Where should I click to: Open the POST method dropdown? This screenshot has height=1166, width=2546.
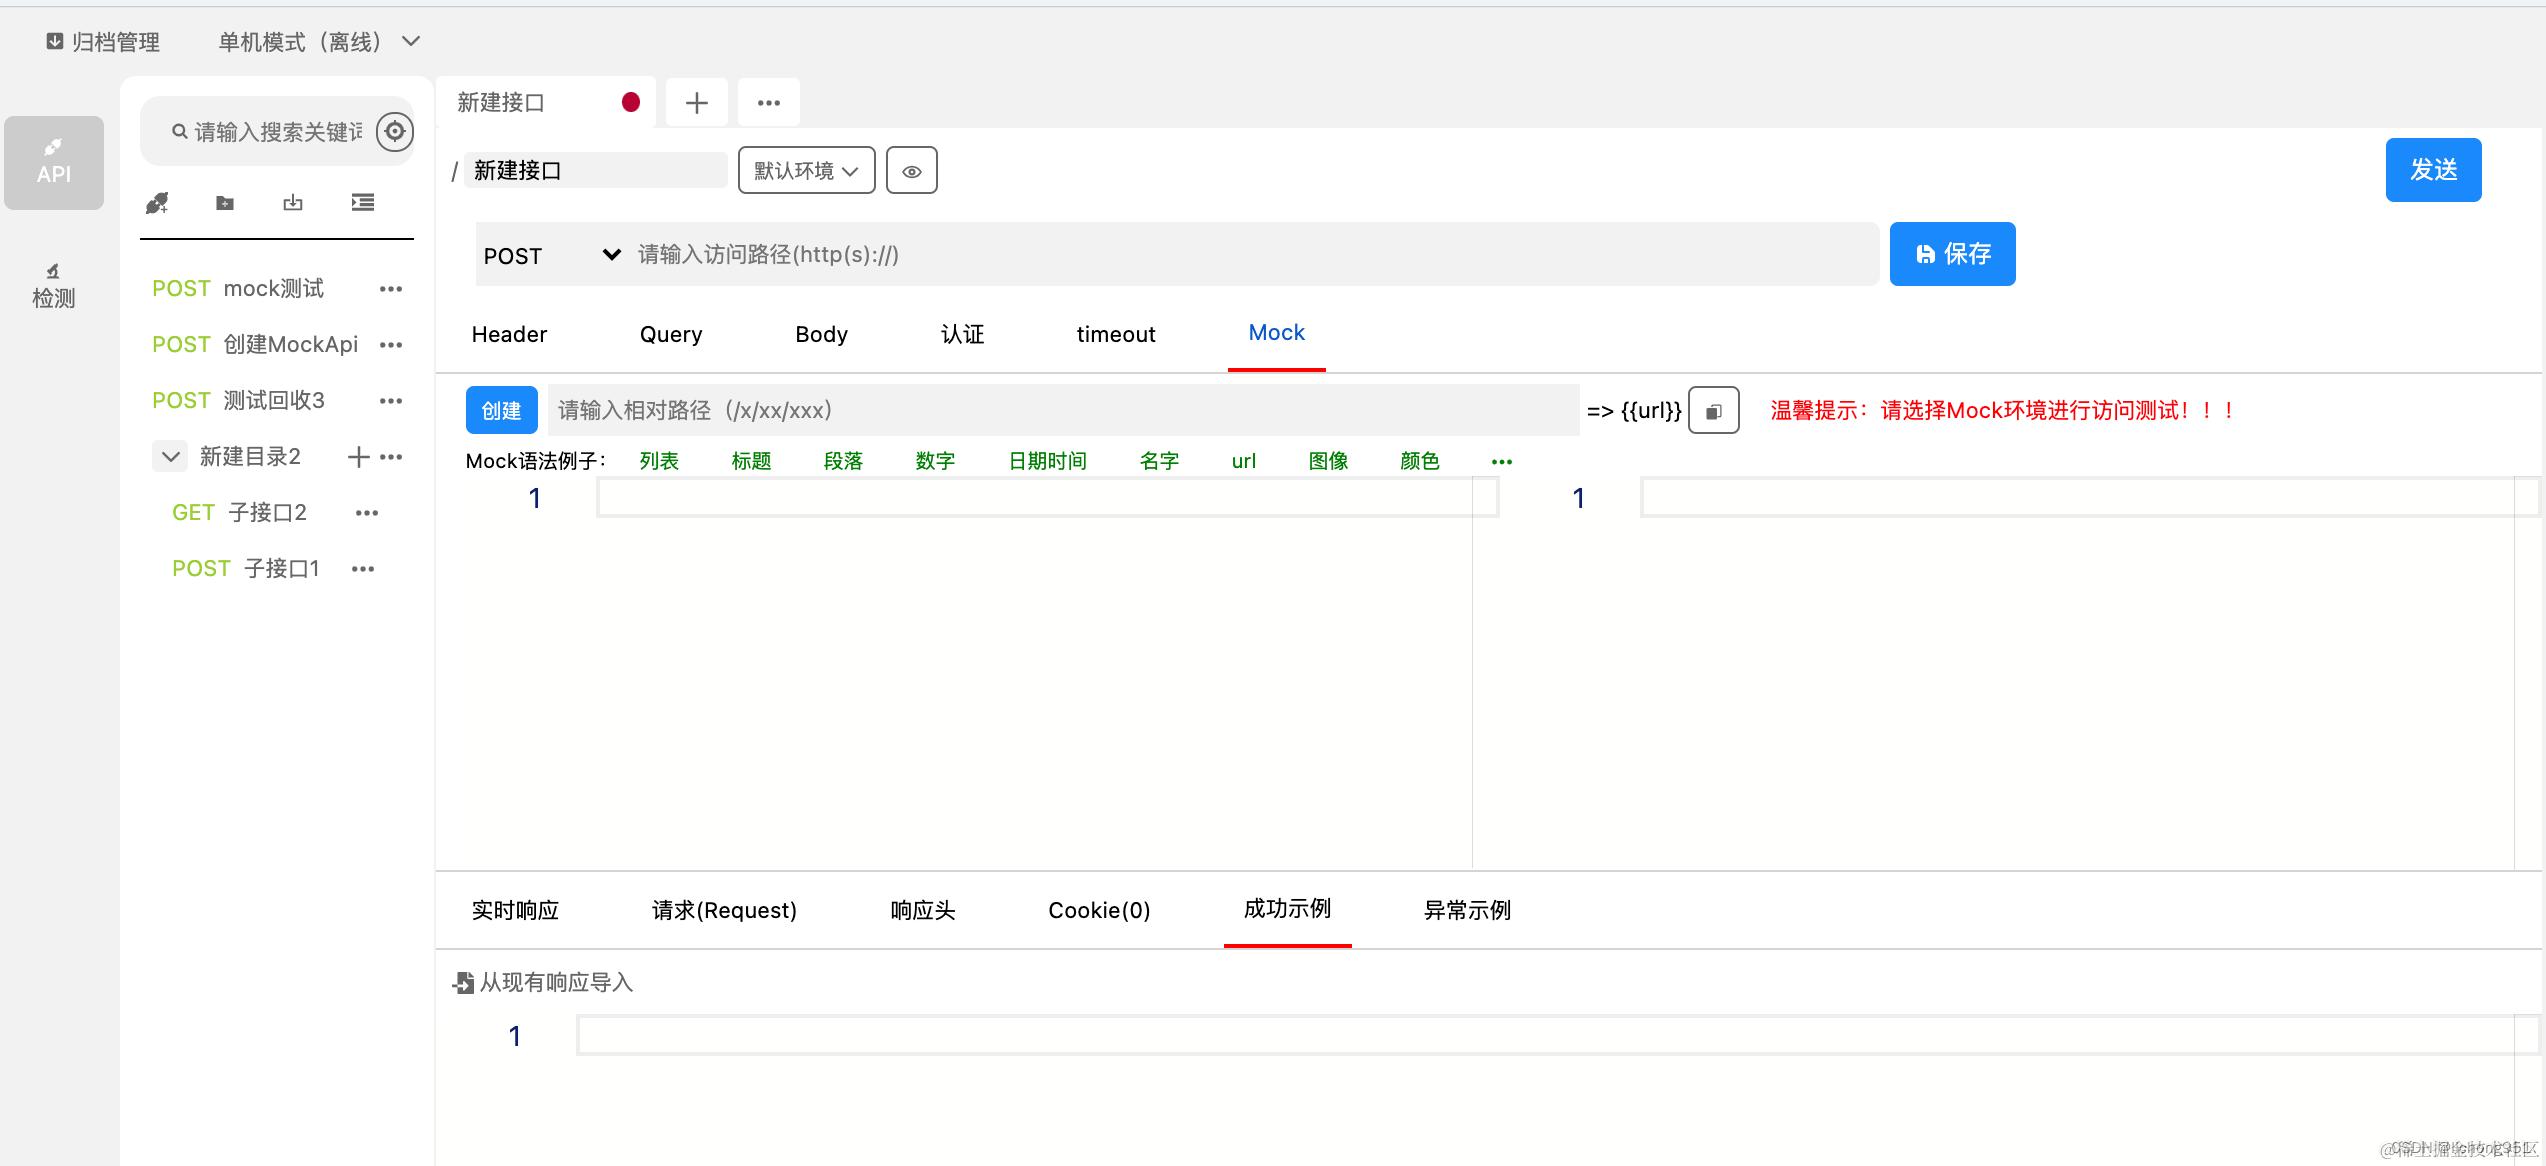552,255
